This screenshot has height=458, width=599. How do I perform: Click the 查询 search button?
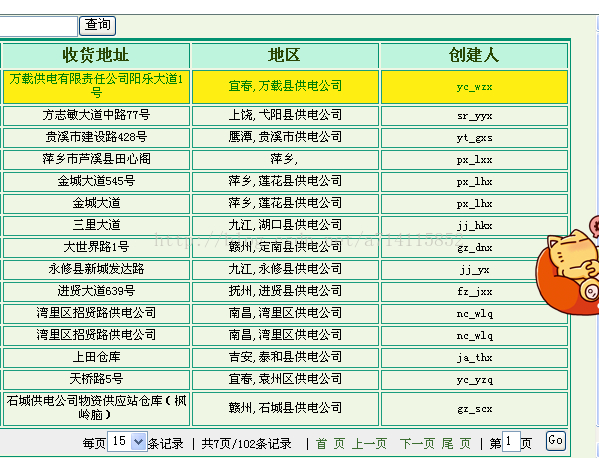(x=97, y=26)
